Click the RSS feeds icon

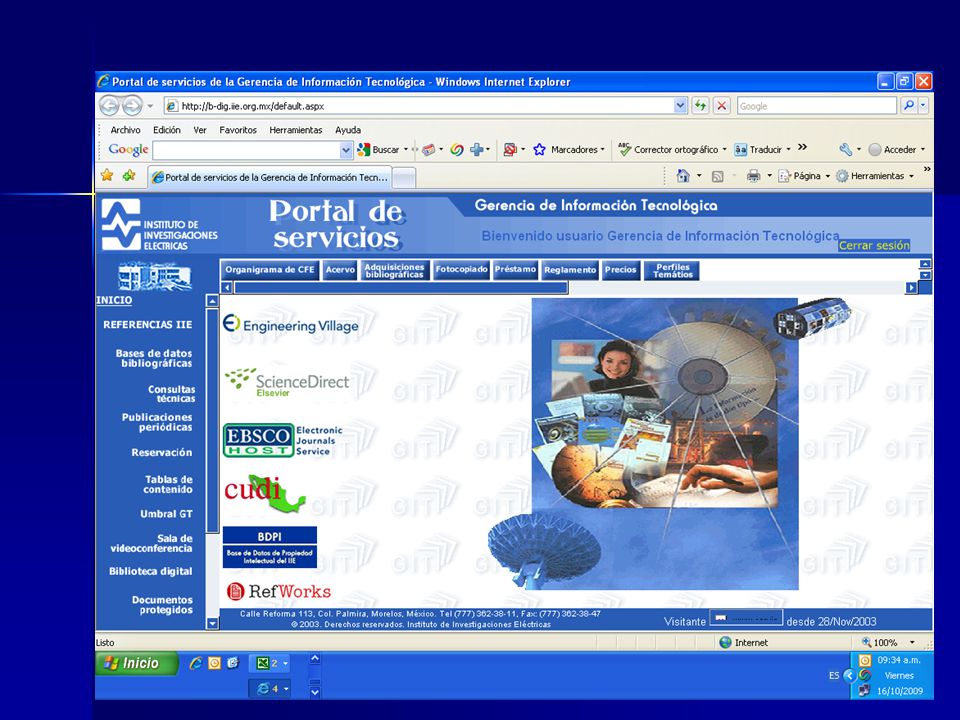click(x=718, y=176)
